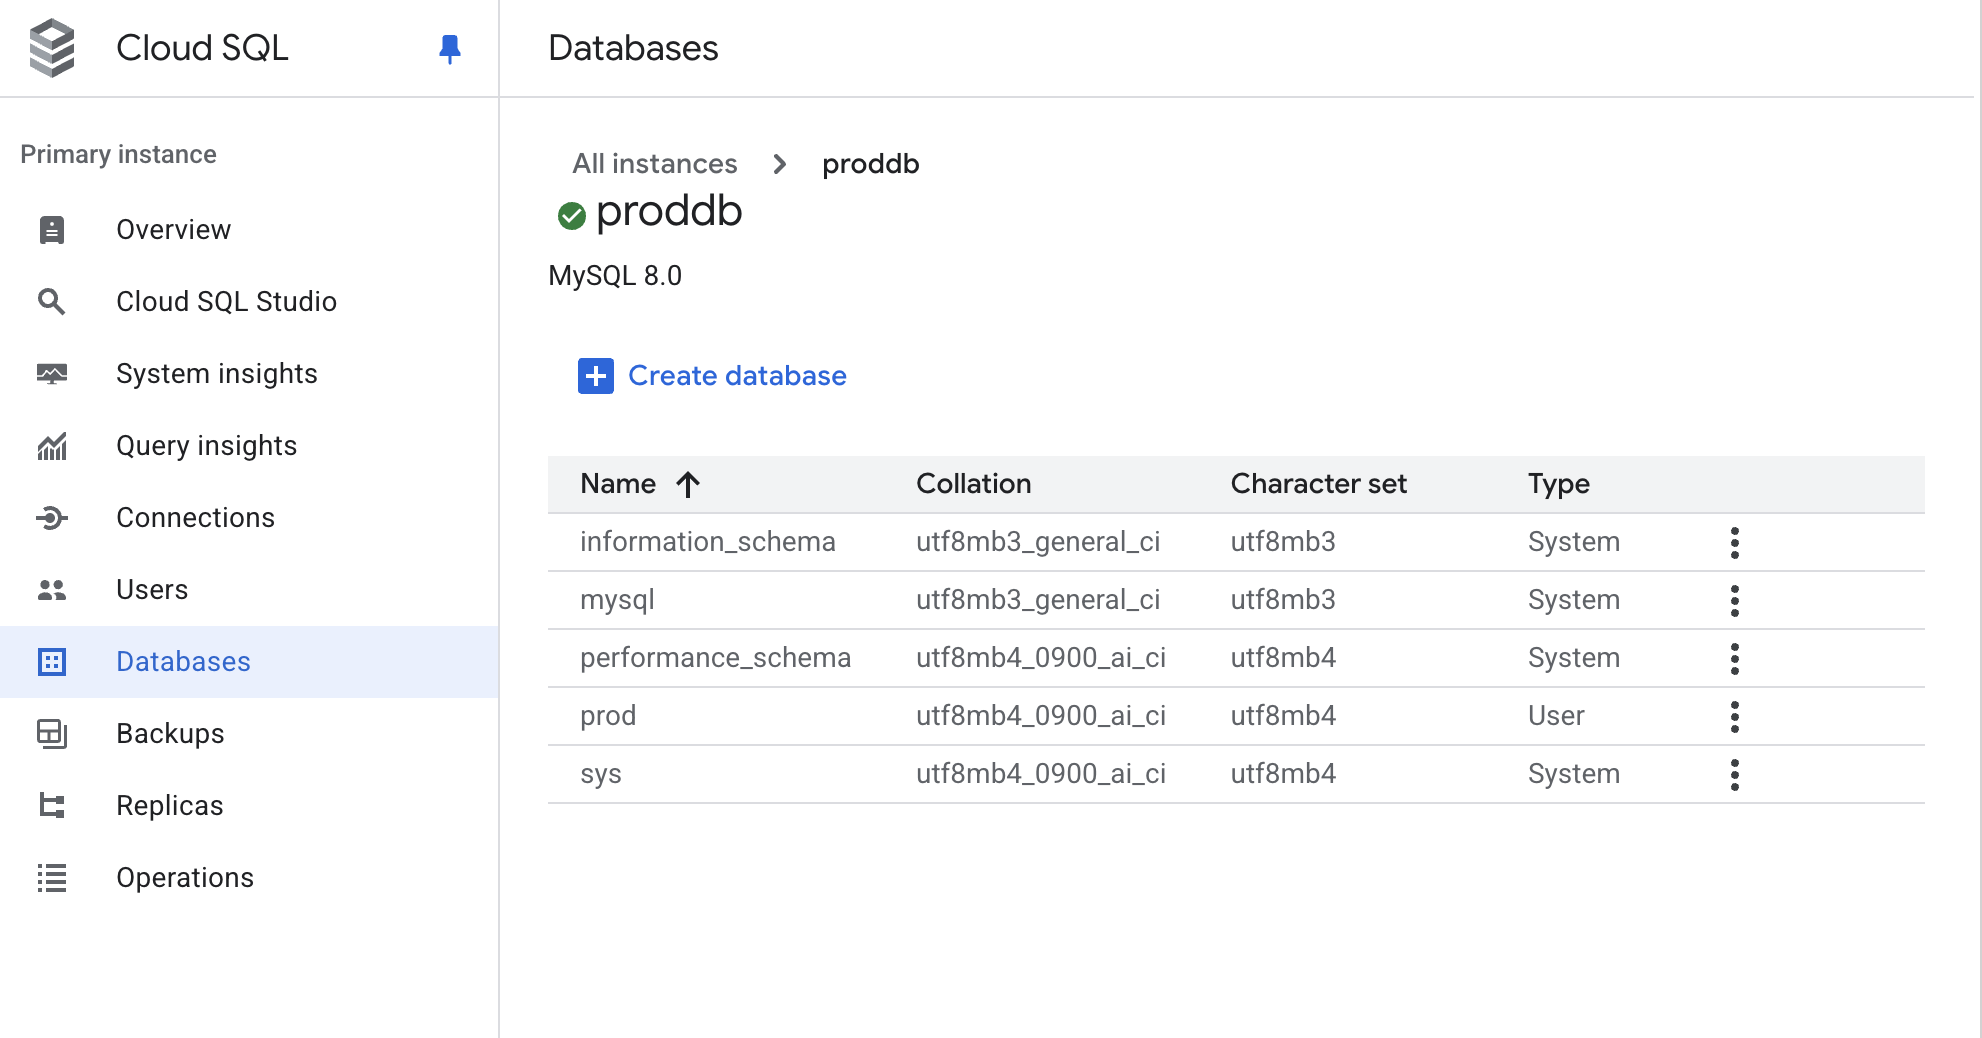
Task: Click the System insights chart icon
Action: coord(51,373)
